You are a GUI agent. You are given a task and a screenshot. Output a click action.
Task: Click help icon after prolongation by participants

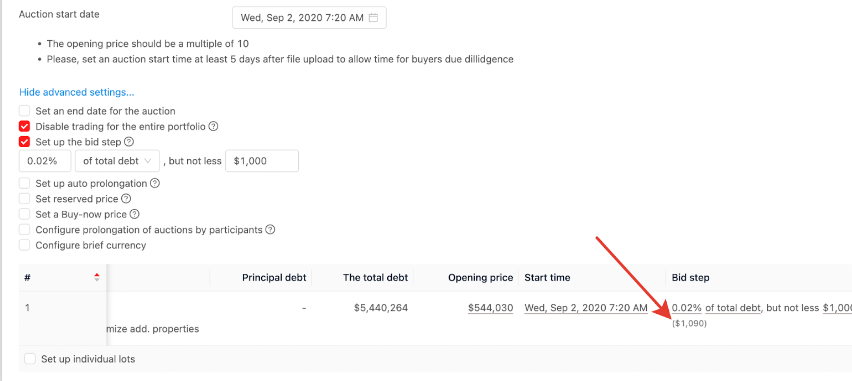[x=270, y=229]
